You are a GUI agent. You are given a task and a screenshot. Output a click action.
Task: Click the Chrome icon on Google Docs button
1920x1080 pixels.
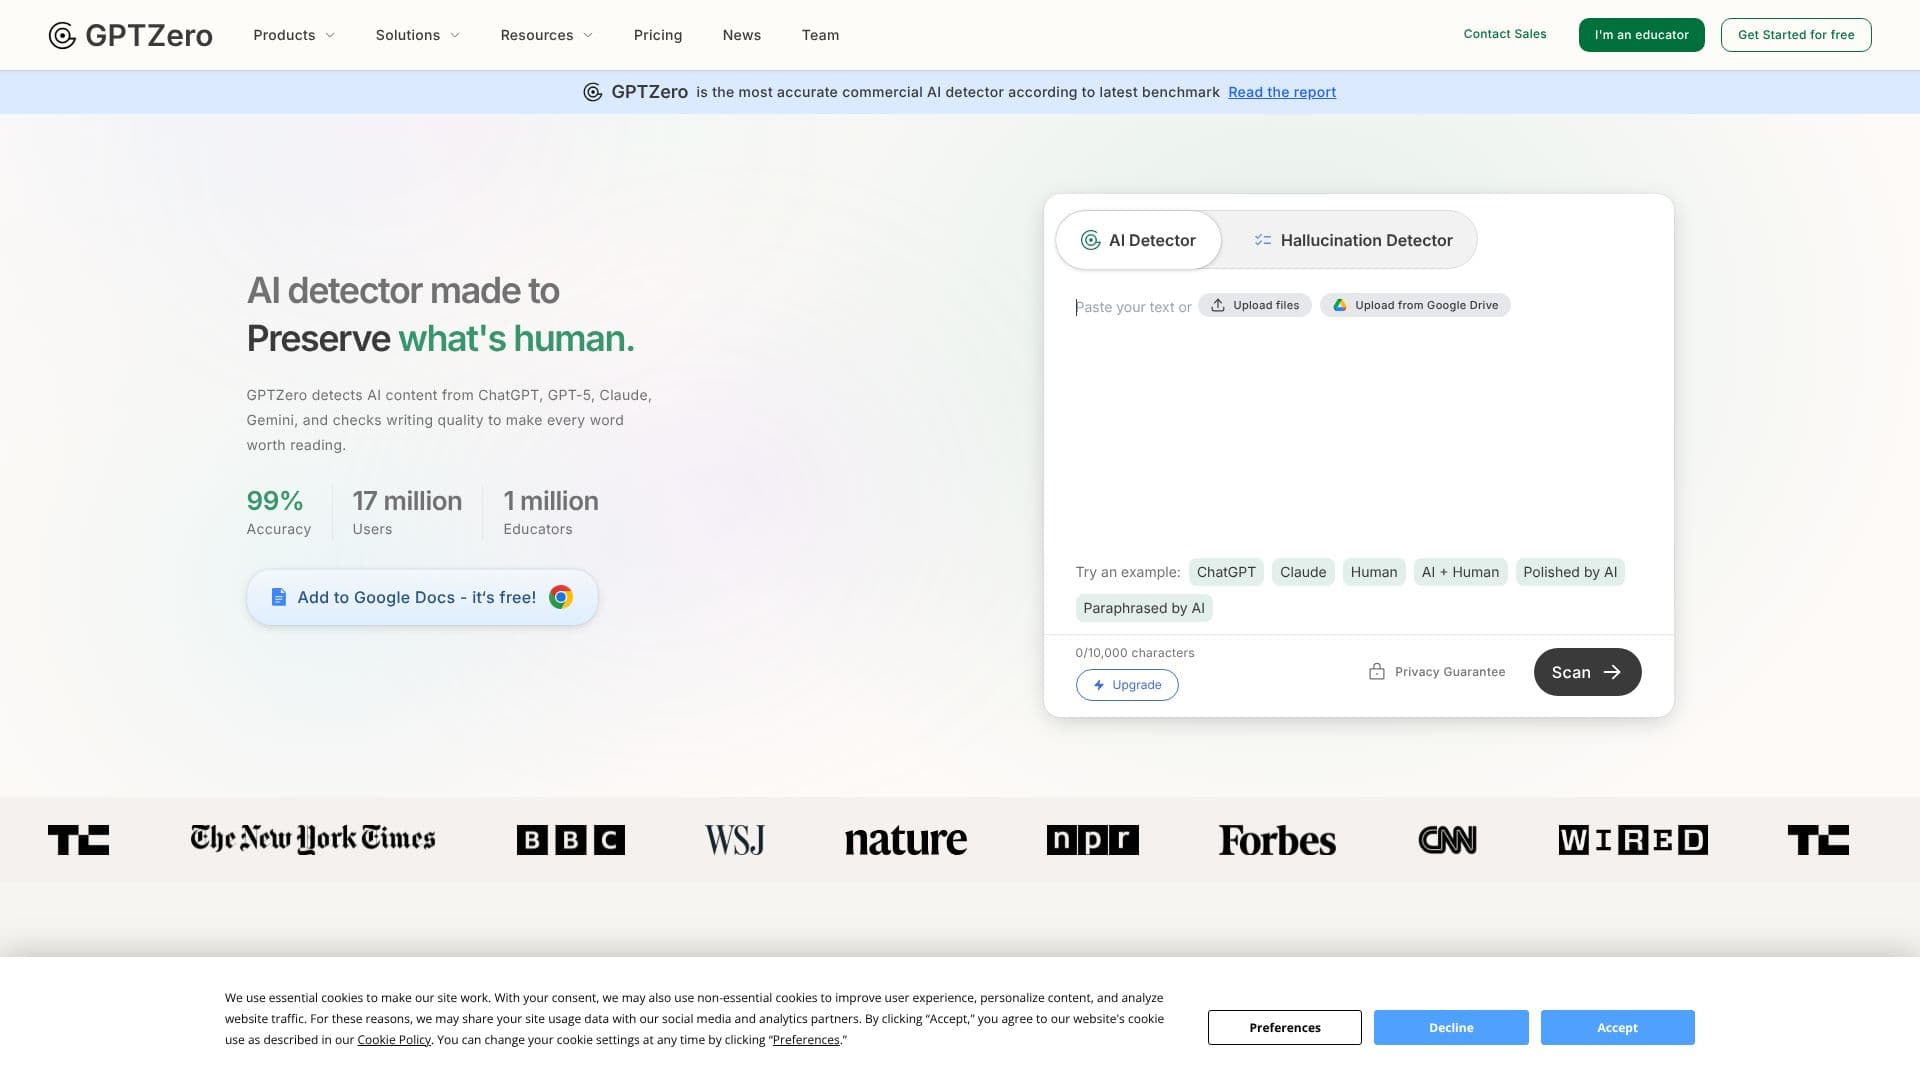pyautogui.click(x=561, y=597)
